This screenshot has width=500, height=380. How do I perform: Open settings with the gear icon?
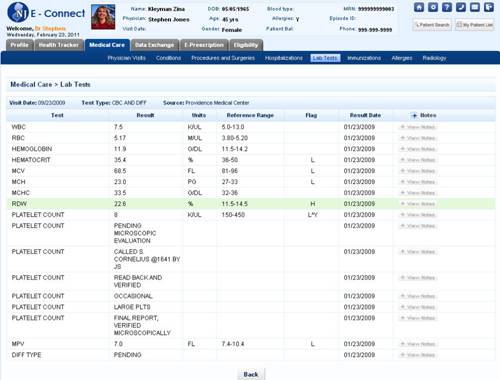click(x=433, y=7)
